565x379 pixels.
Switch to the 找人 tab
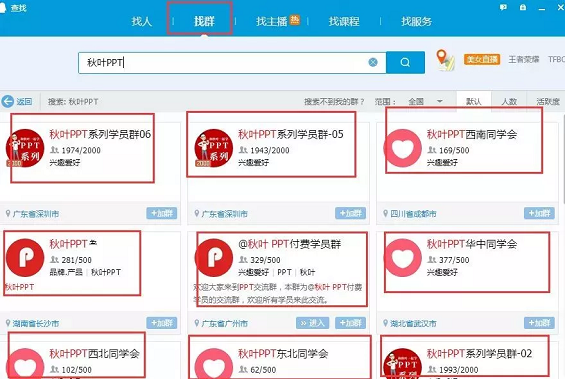pyautogui.click(x=142, y=21)
